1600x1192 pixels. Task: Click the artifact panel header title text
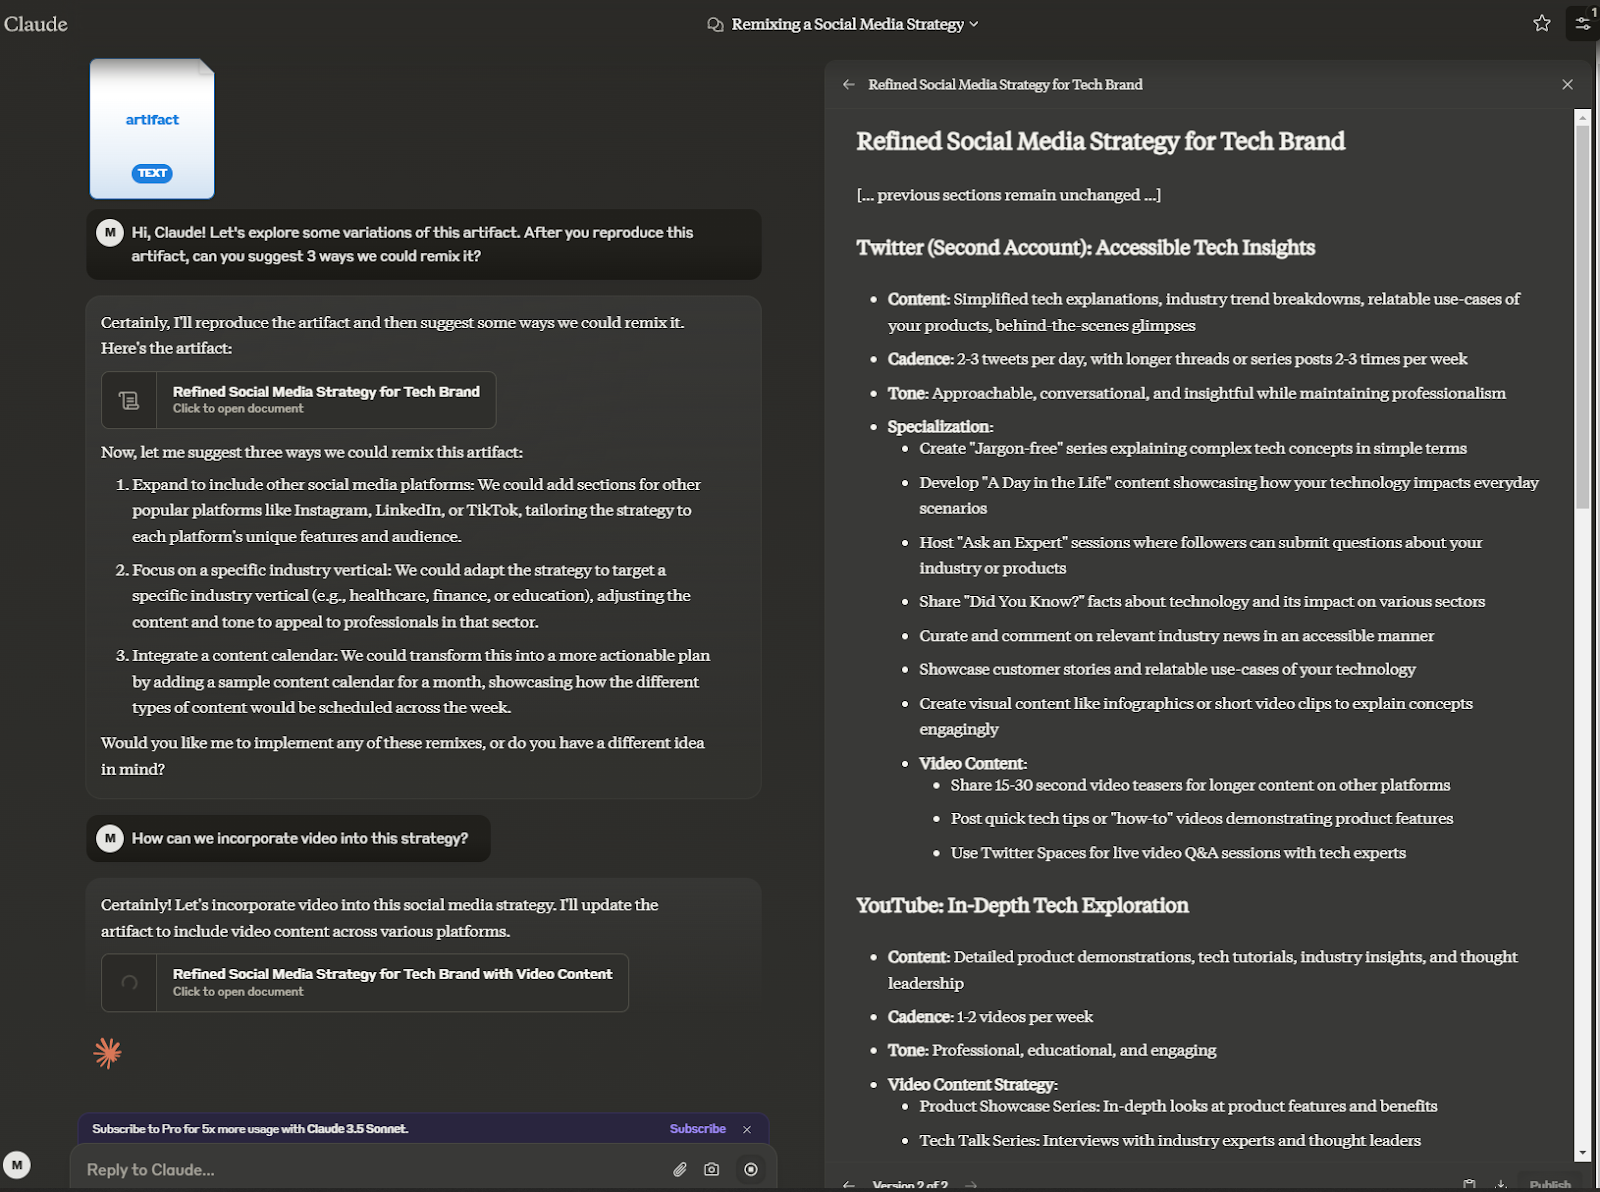(x=1005, y=85)
